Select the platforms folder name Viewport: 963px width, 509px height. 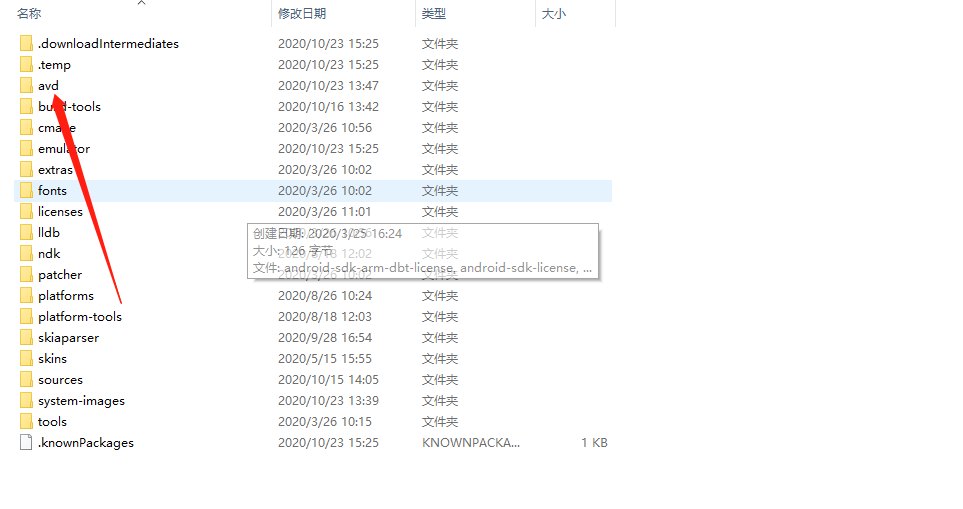[66, 296]
